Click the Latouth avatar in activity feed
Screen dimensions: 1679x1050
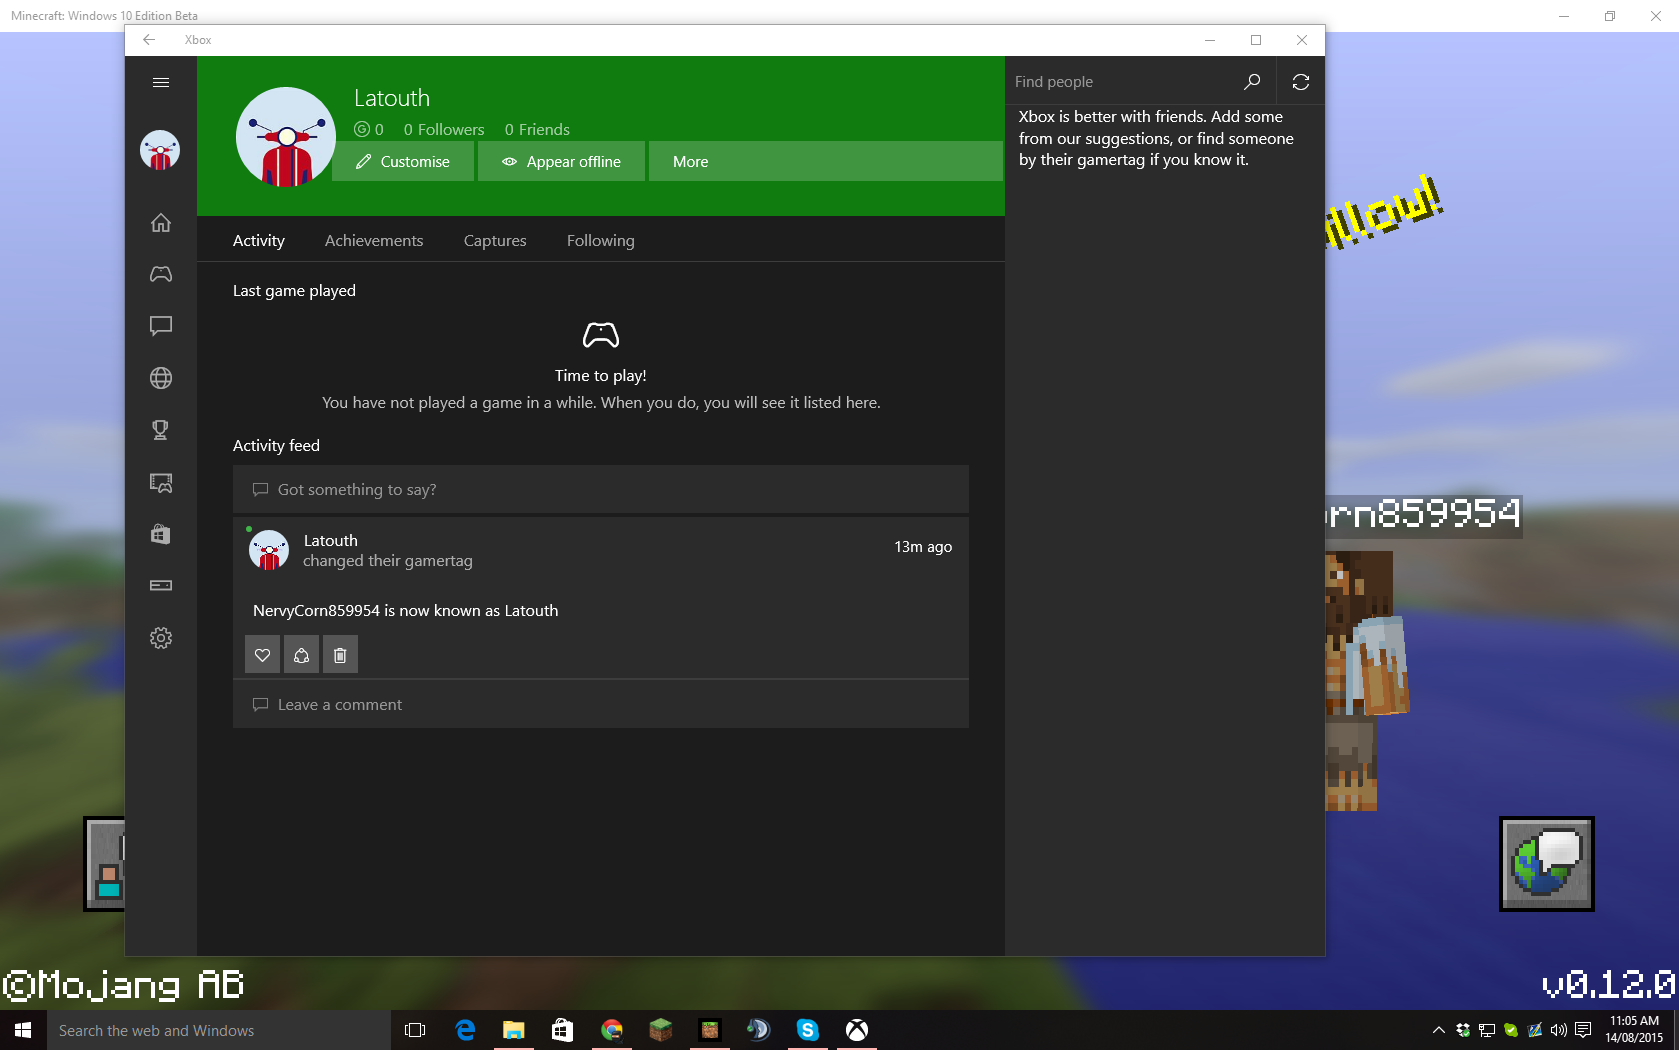[268, 550]
